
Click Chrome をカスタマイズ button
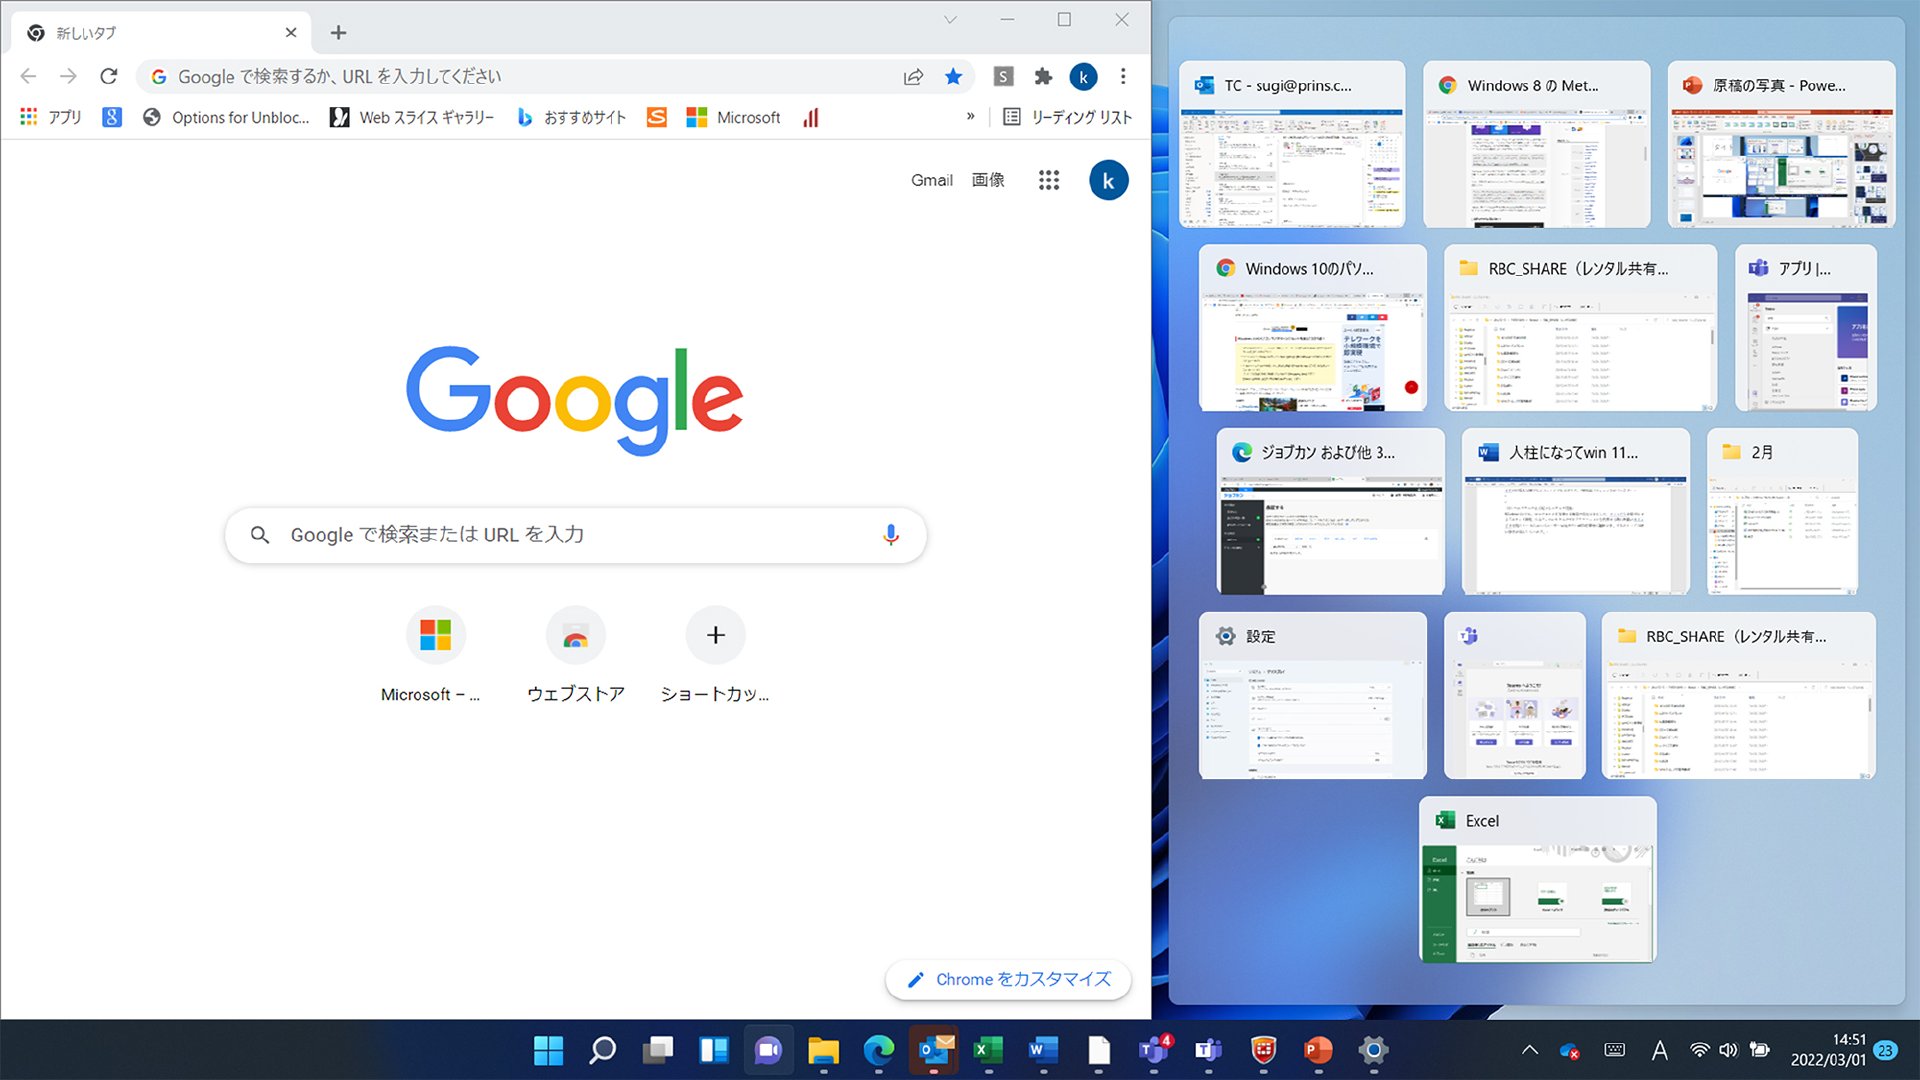pos(1008,980)
